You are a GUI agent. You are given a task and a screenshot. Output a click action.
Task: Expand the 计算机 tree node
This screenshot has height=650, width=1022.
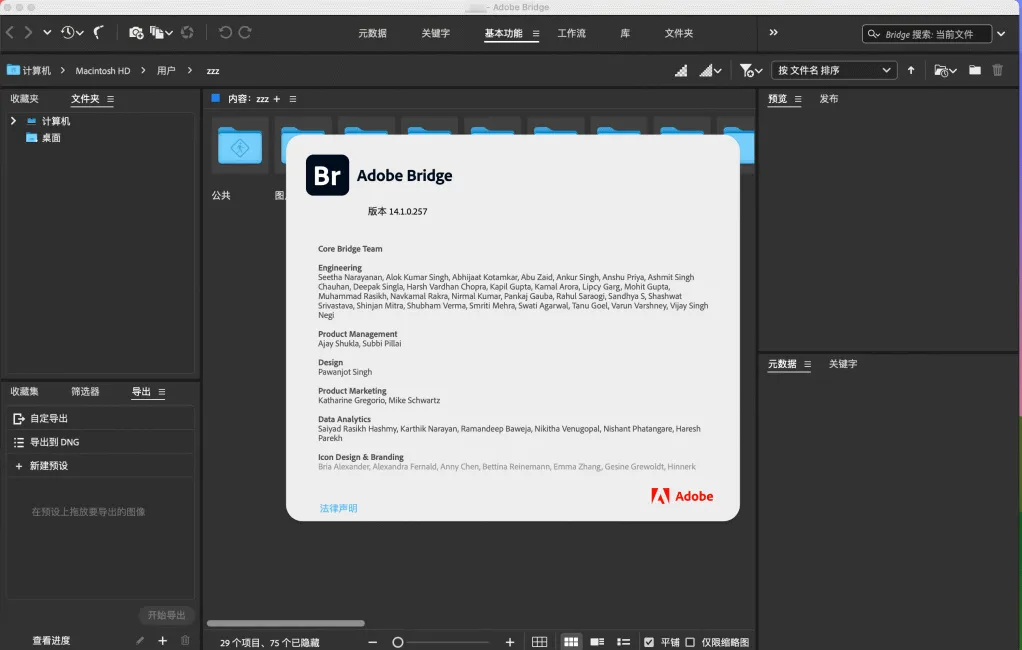[x=13, y=121]
